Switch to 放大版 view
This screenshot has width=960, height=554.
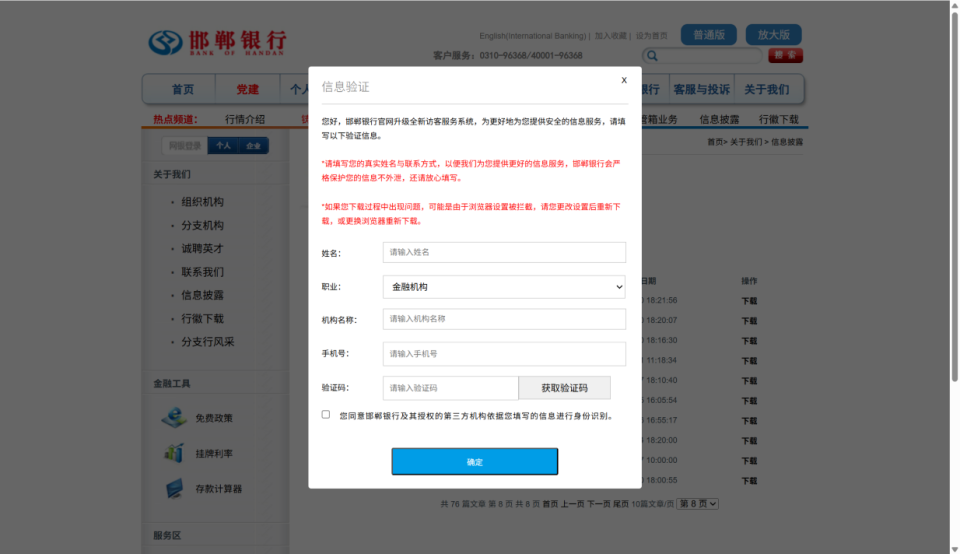click(x=773, y=35)
